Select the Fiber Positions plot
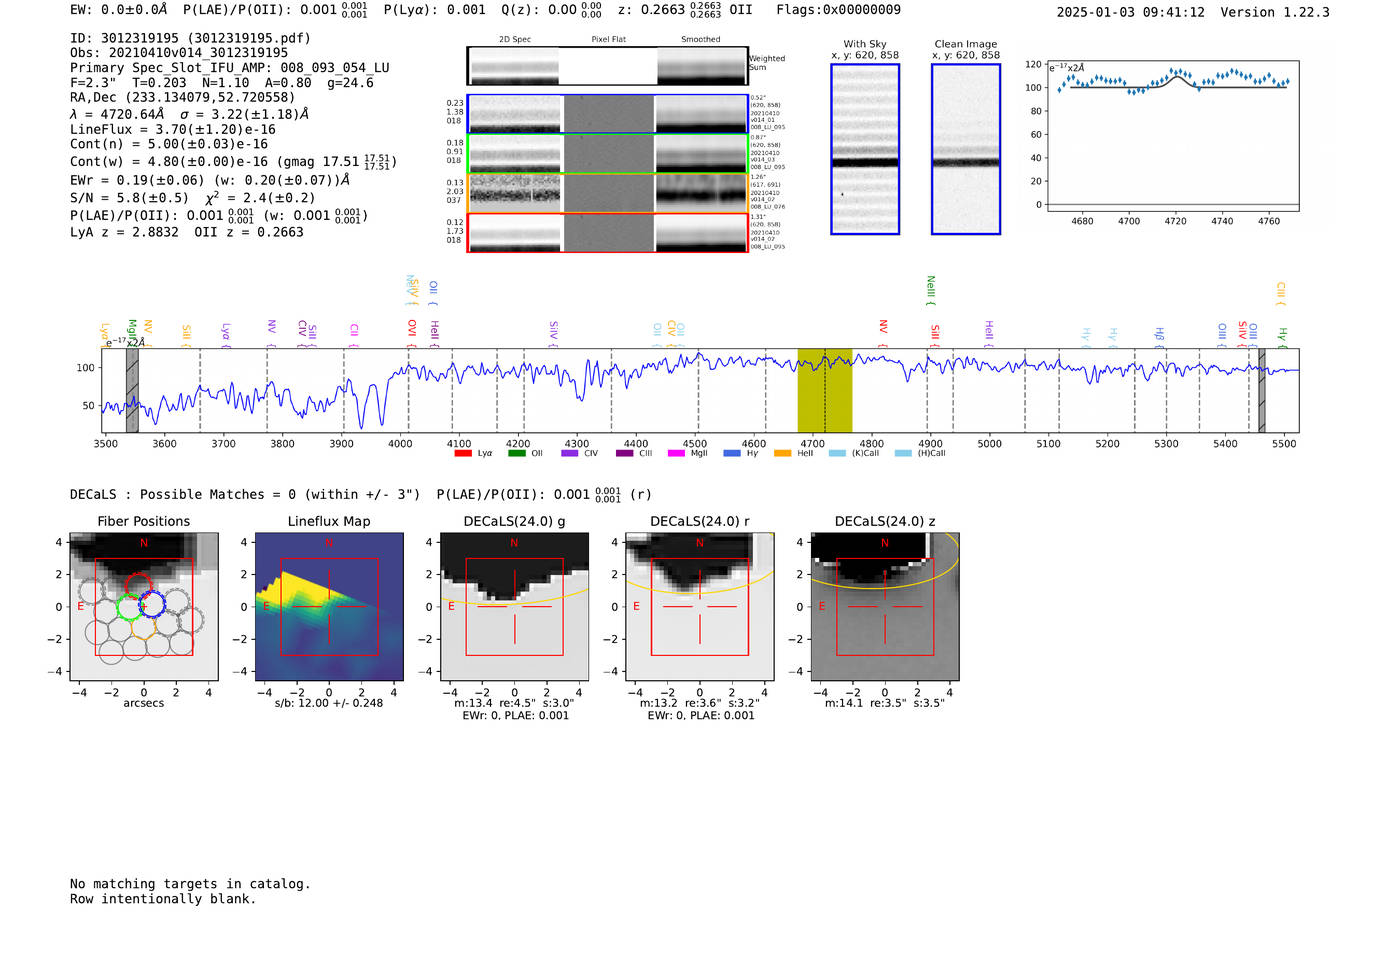This screenshot has height=953, width=1400. click(x=144, y=607)
